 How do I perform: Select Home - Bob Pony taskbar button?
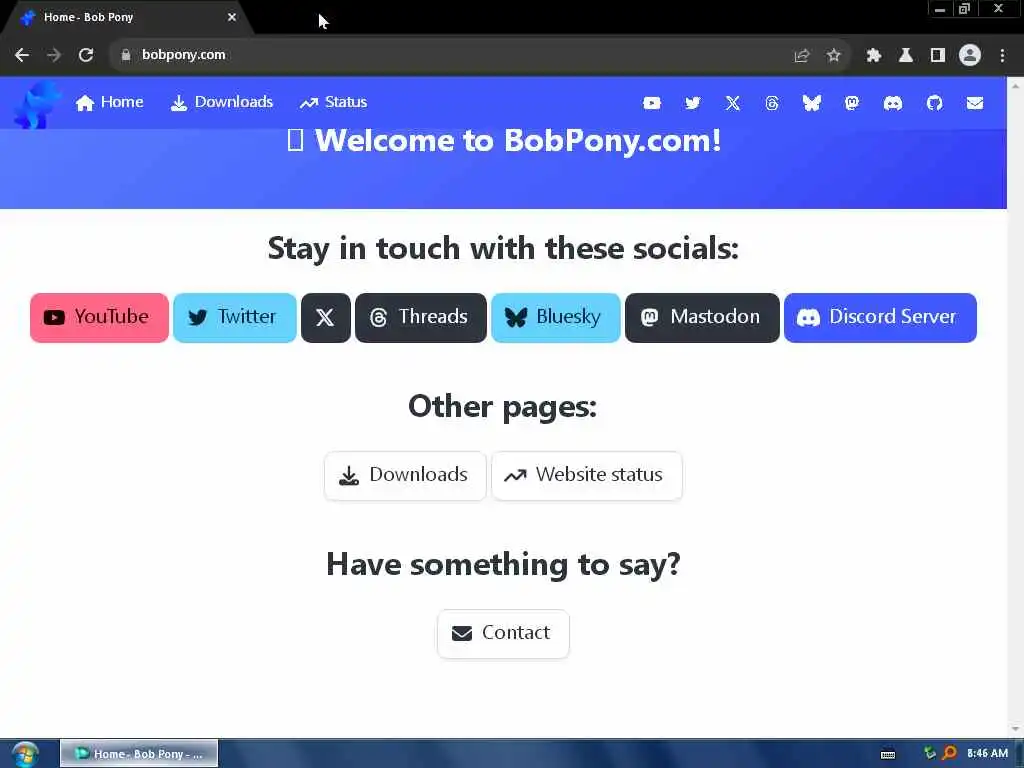(139, 754)
